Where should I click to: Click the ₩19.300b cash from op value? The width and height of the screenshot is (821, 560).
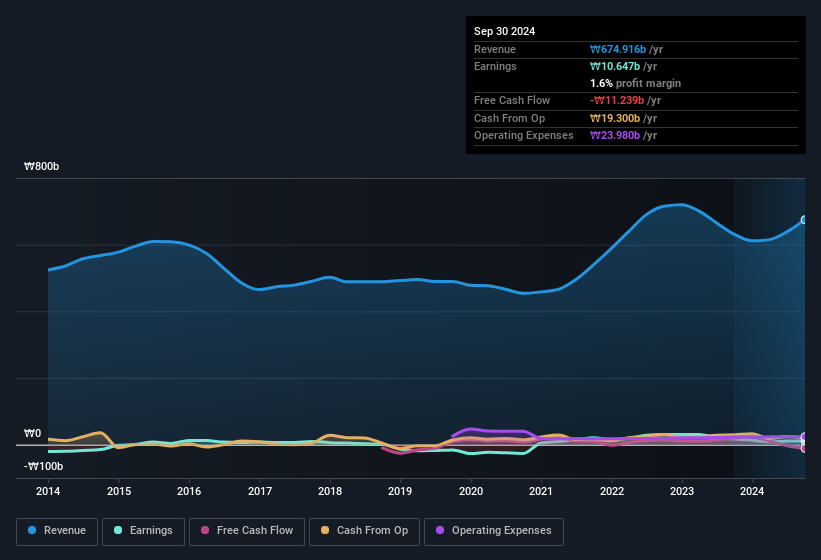615,118
